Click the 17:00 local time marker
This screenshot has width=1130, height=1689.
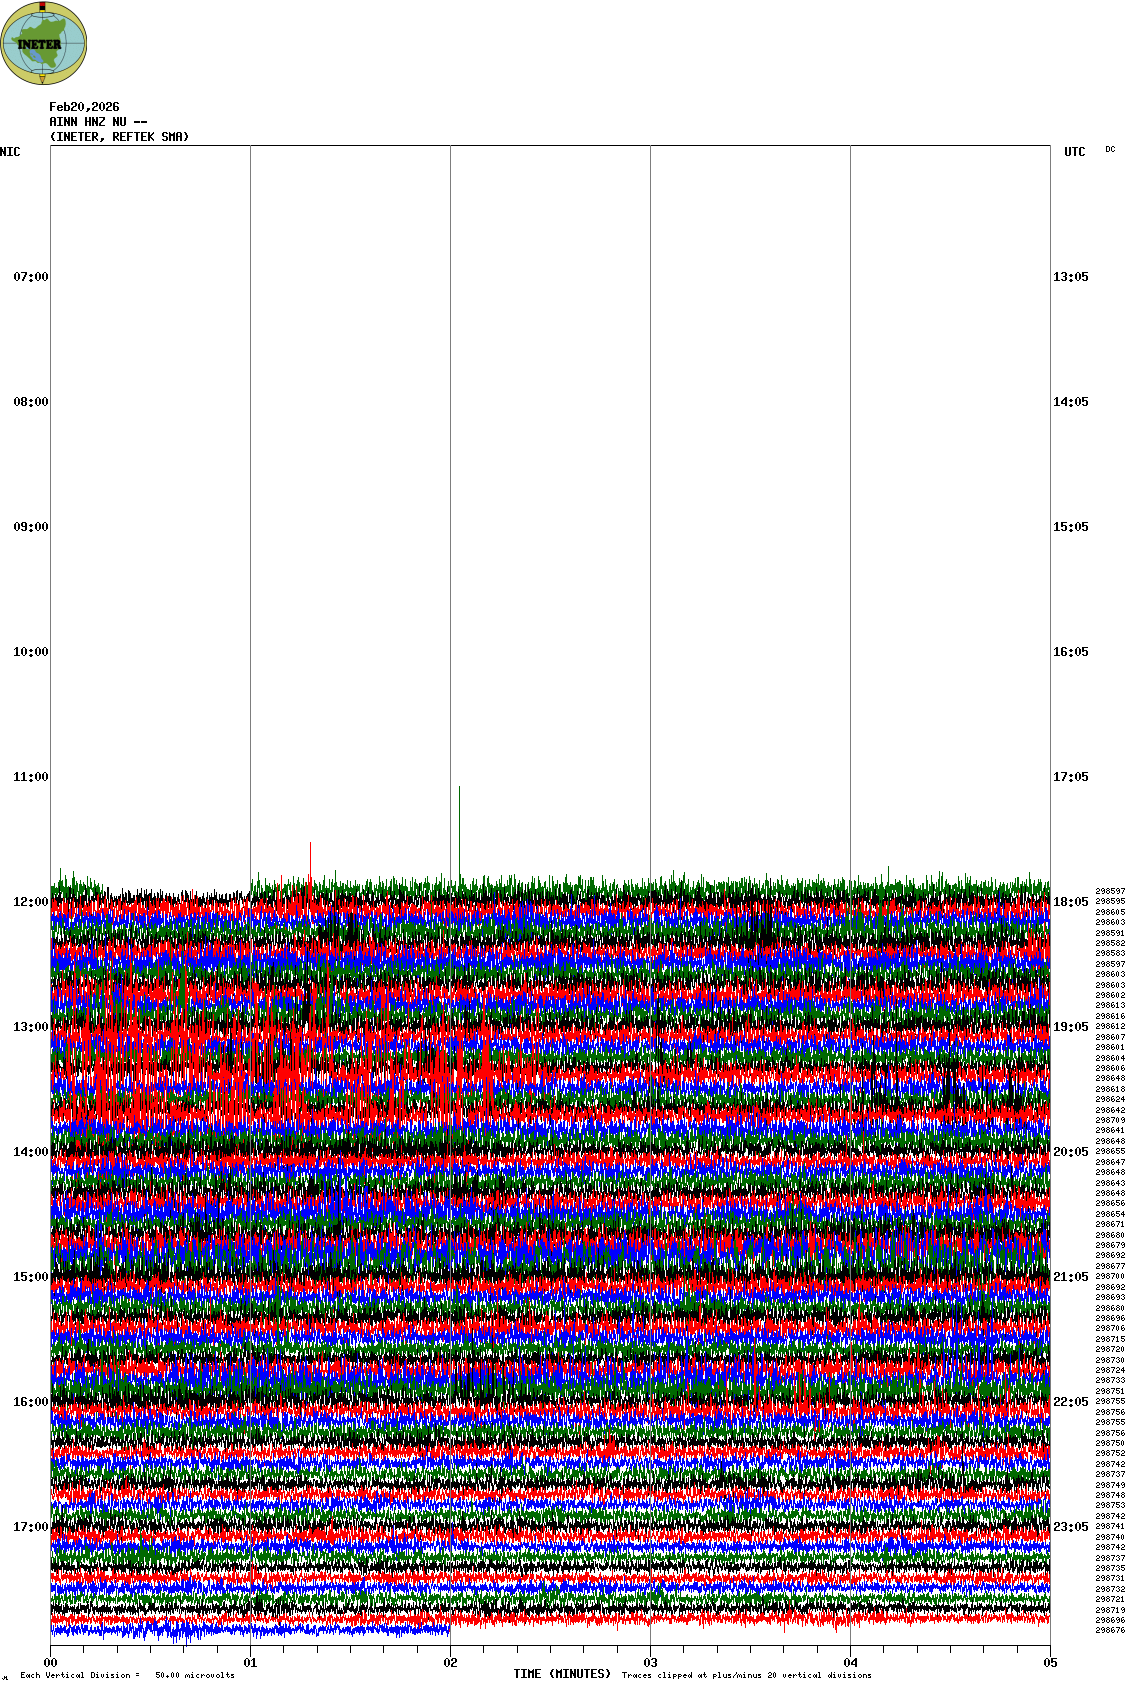pos(30,1527)
